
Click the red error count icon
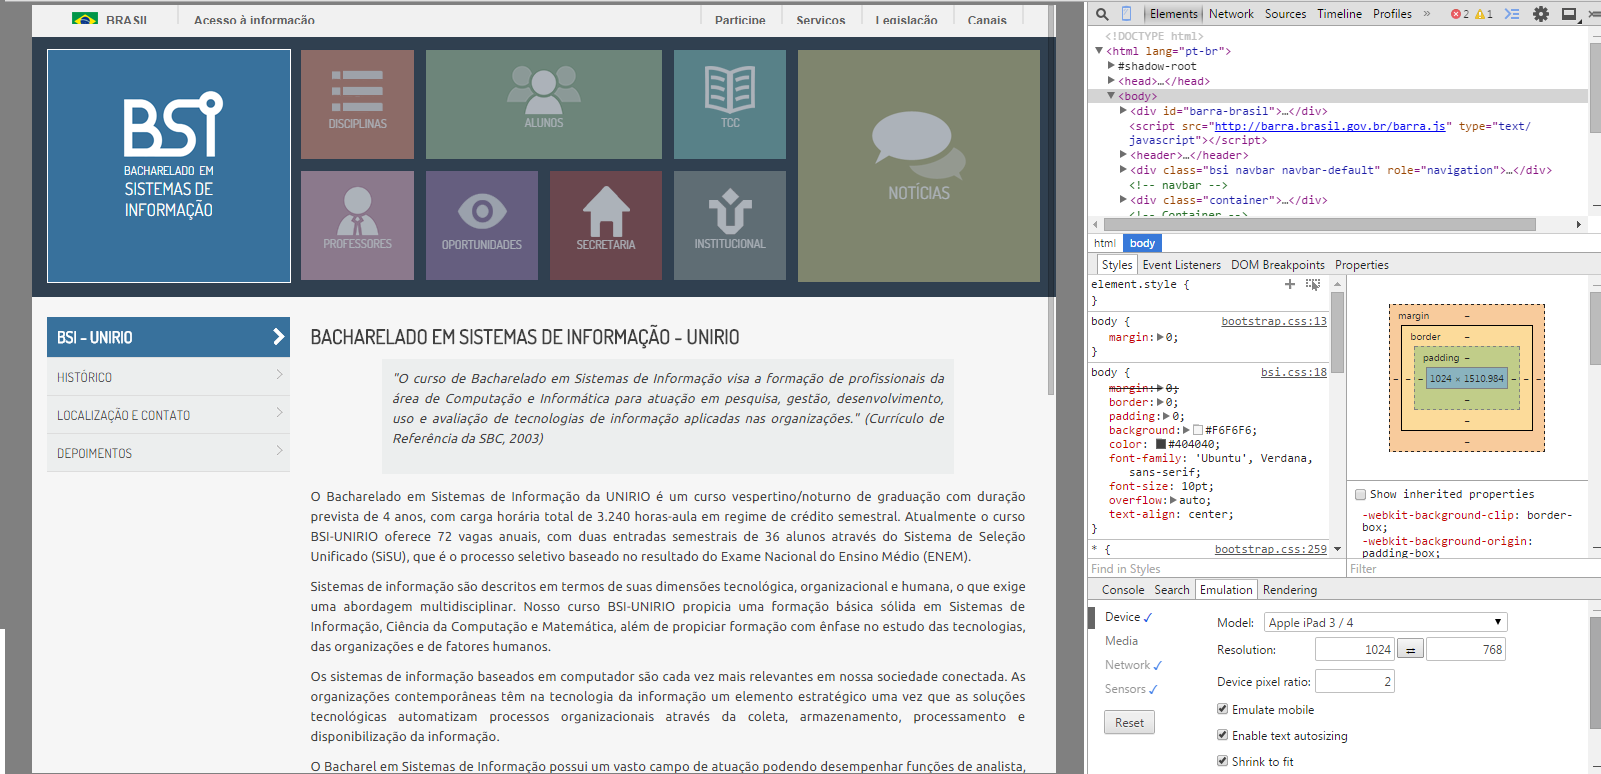point(1455,14)
